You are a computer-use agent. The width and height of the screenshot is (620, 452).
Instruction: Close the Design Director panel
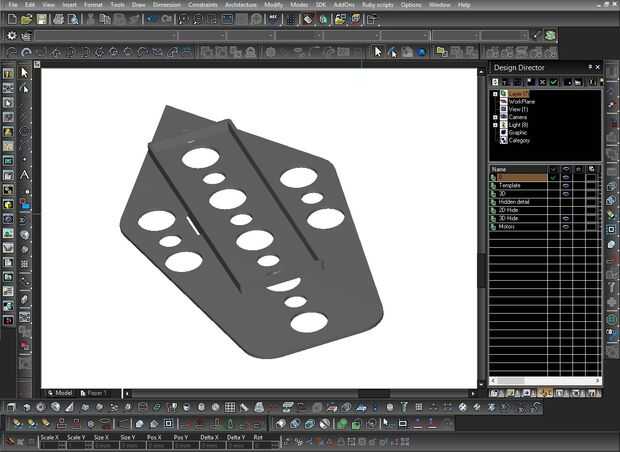[x=598, y=67]
